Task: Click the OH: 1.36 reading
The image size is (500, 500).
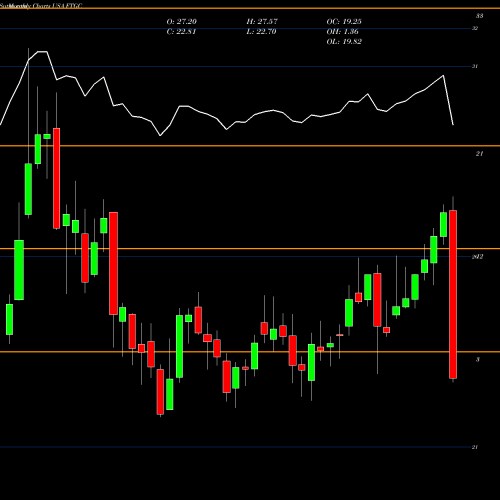Action: point(342,32)
